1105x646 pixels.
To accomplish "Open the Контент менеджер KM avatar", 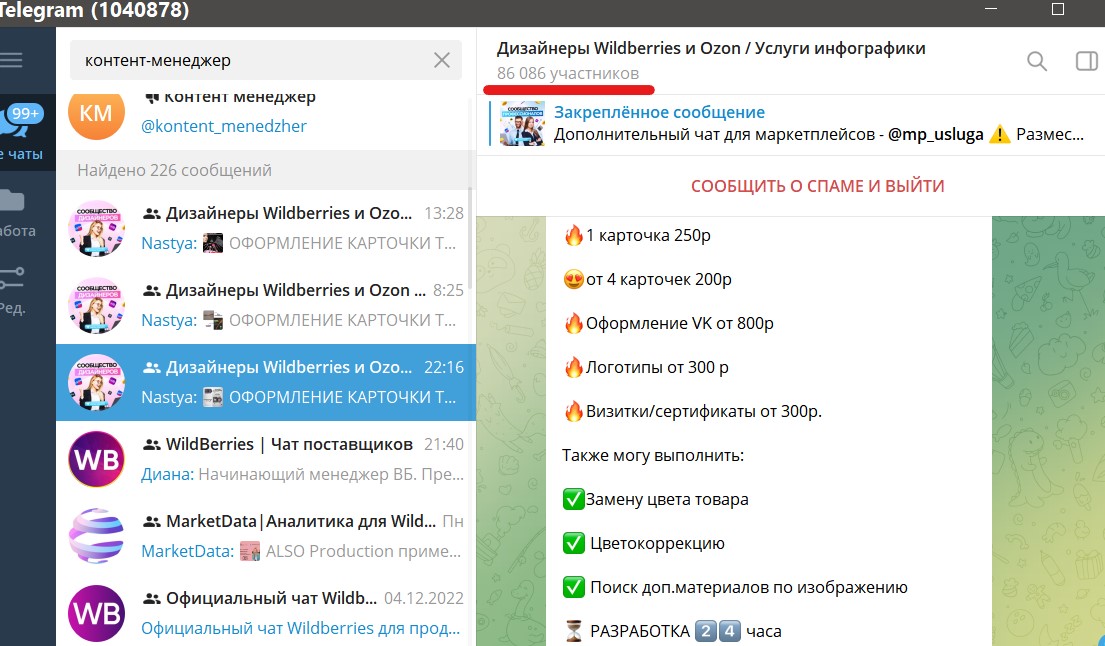I will pos(97,113).
